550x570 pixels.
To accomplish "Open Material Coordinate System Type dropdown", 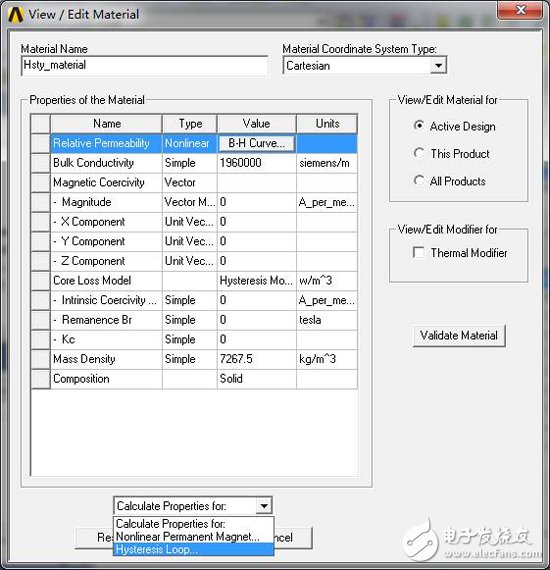I will (x=438, y=66).
